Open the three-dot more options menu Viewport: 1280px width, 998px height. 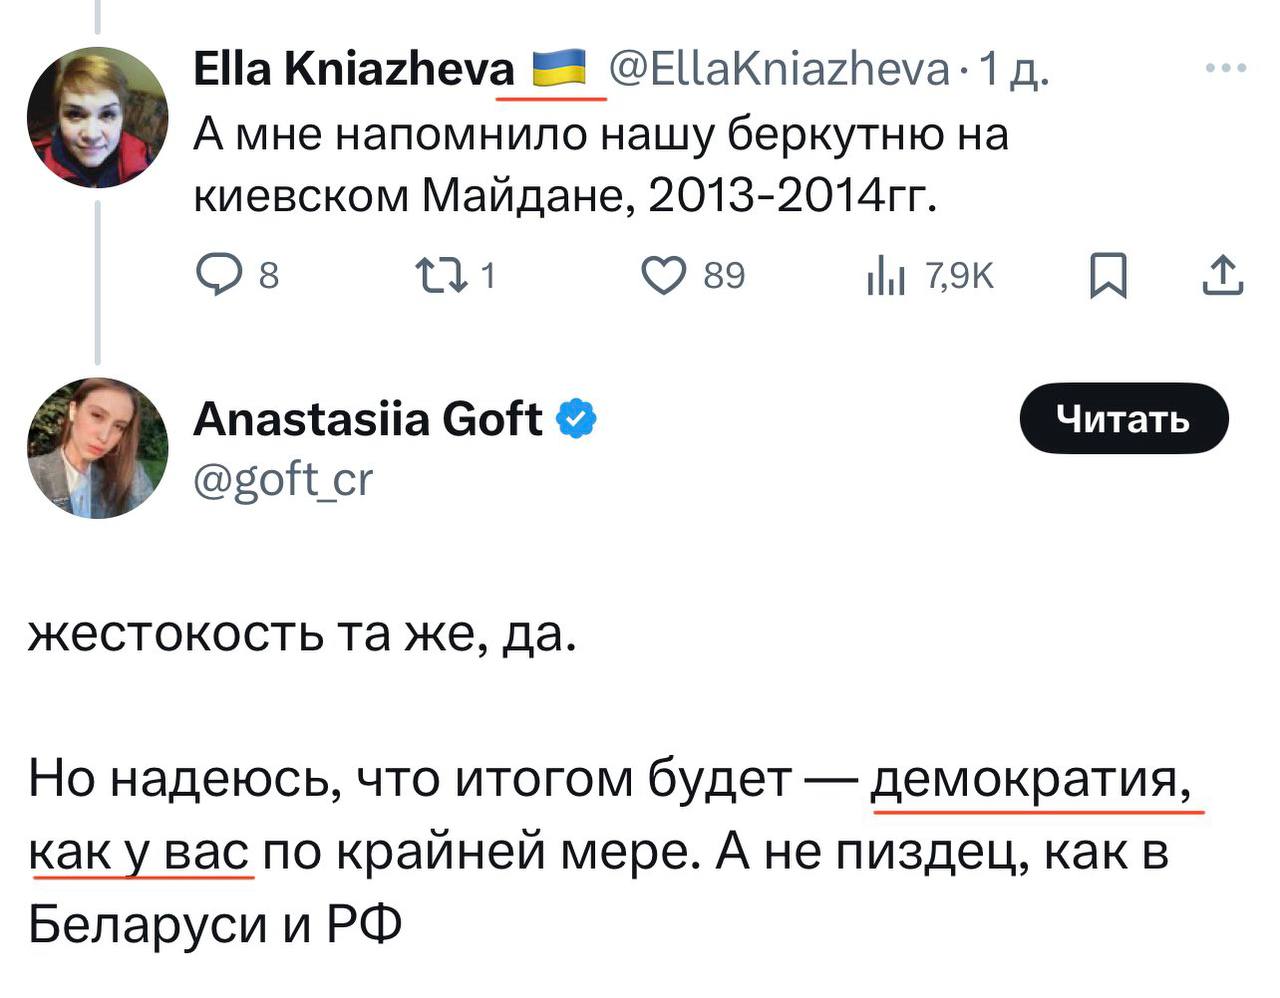click(x=1226, y=69)
